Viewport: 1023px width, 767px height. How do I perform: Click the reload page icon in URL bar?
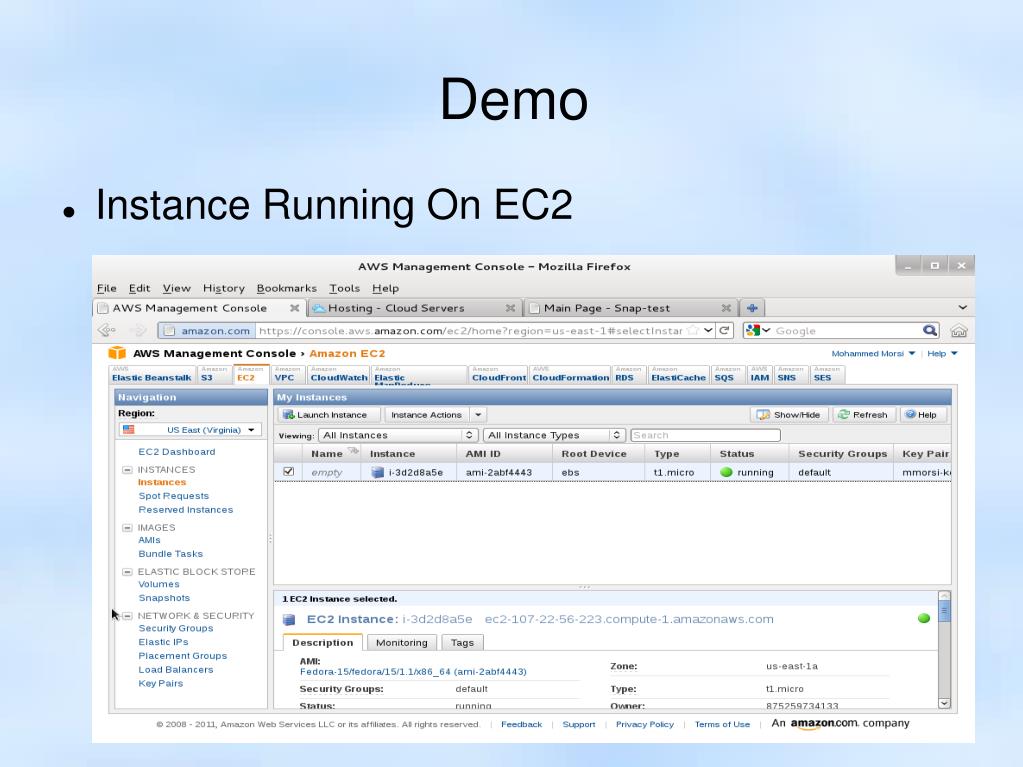click(724, 331)
